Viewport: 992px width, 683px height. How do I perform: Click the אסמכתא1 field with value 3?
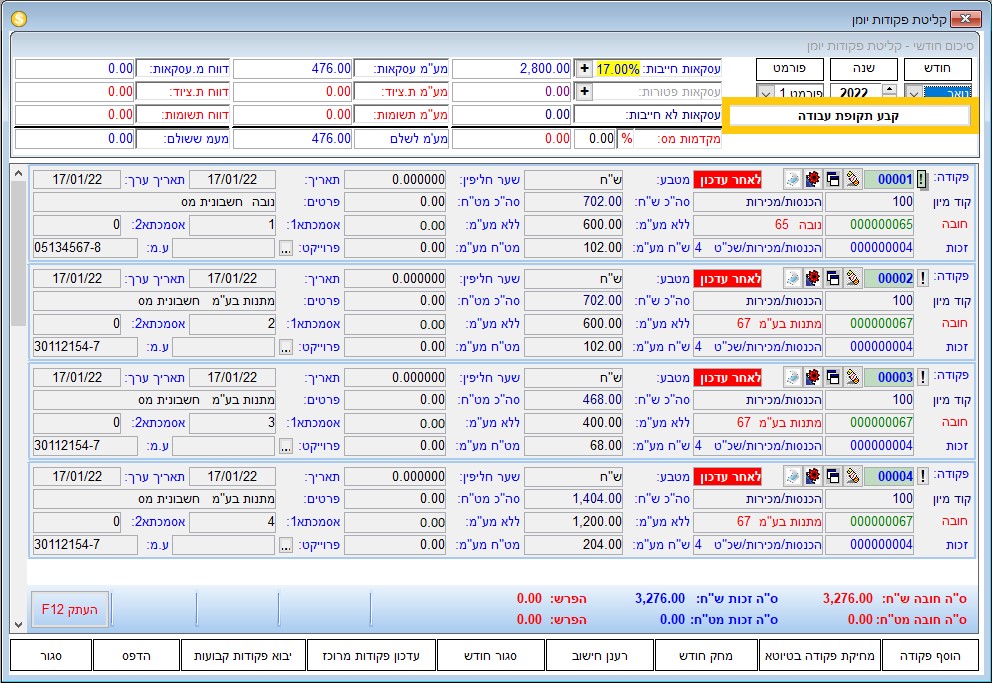[x=233, y=422]
